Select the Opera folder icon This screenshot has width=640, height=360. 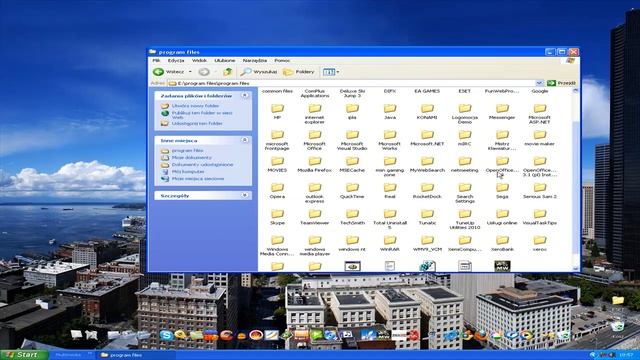click(x=277, y=187)
